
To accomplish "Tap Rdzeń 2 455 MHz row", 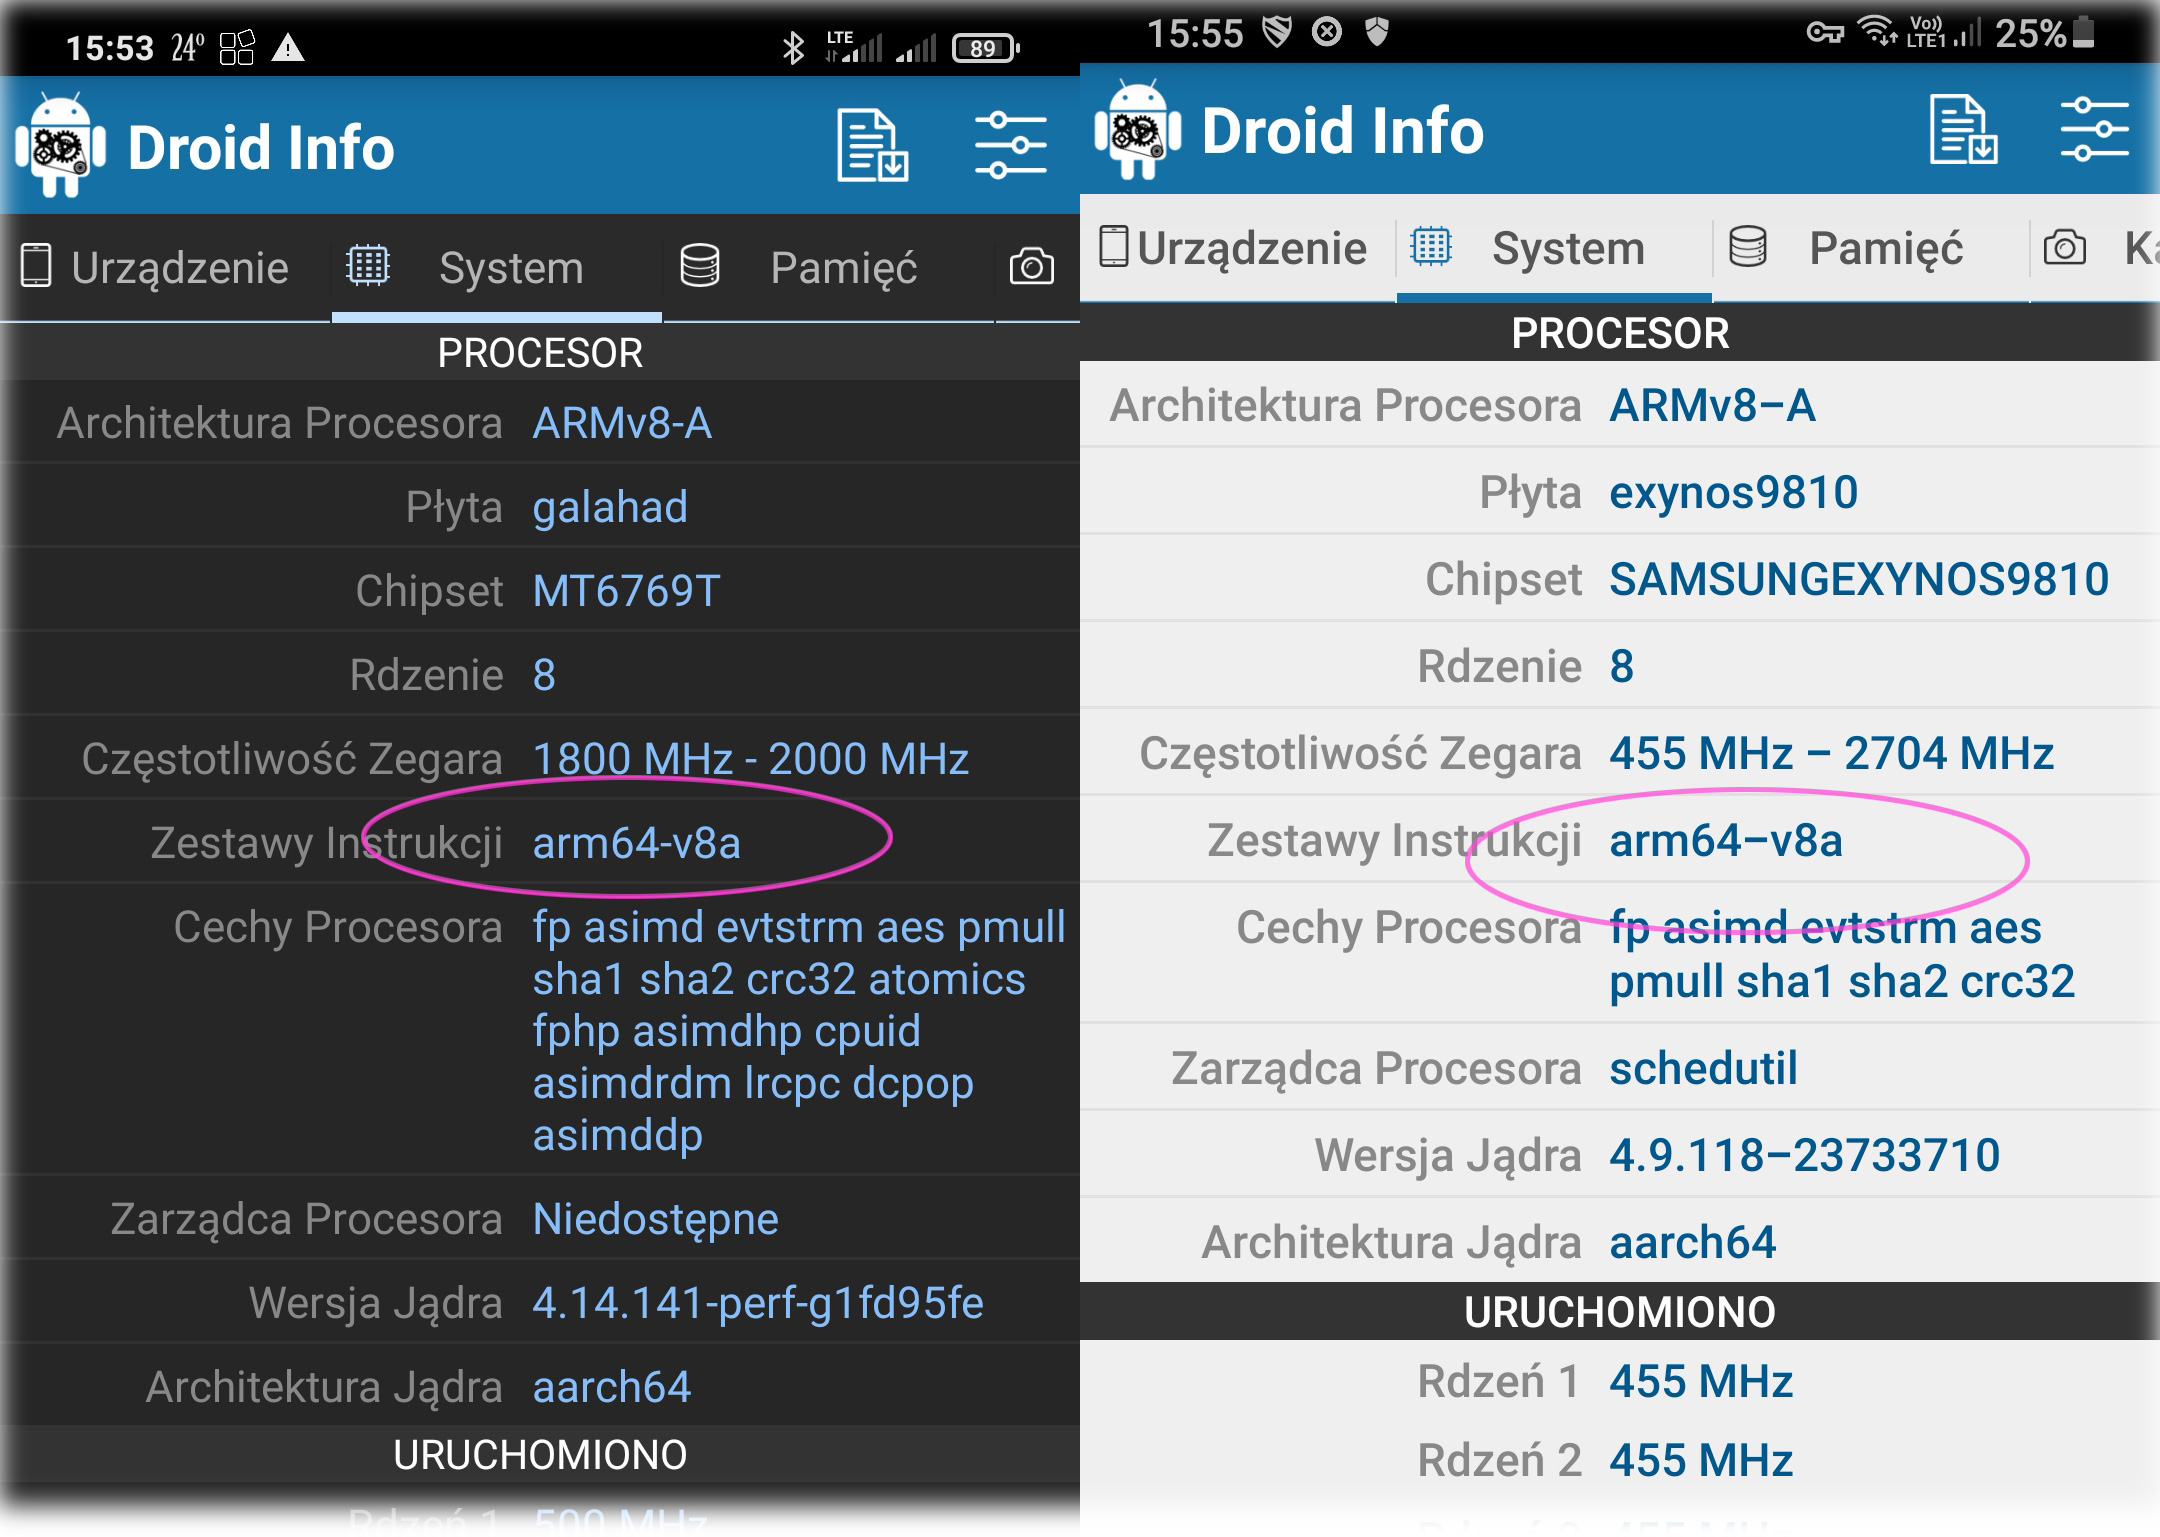I will click(x=1620, y=1460).
